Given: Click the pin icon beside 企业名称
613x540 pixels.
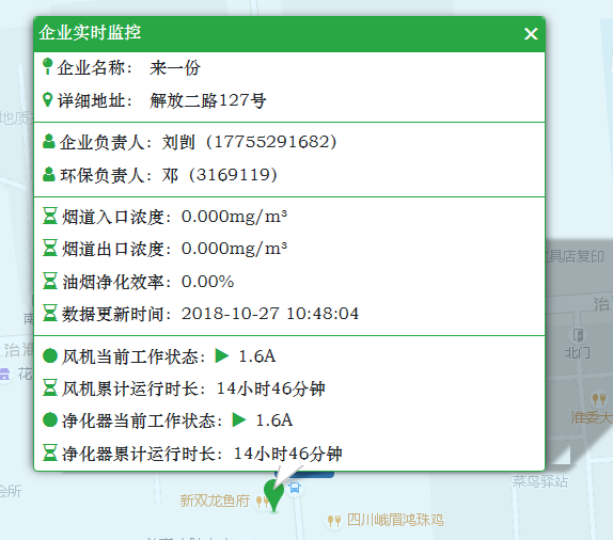Looking at the screenshot, I should (x=48, y=67).
